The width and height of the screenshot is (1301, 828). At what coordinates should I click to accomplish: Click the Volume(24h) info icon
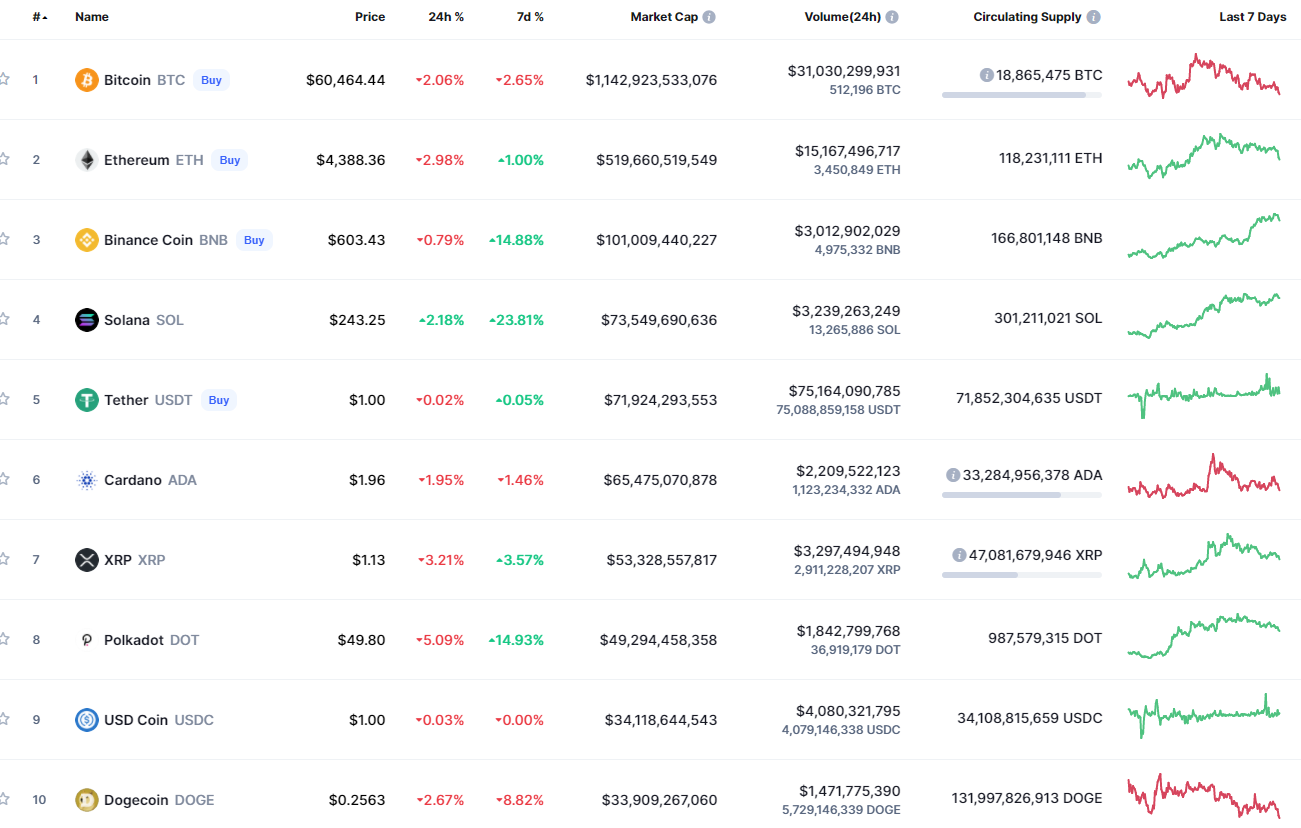click(892, 17)
